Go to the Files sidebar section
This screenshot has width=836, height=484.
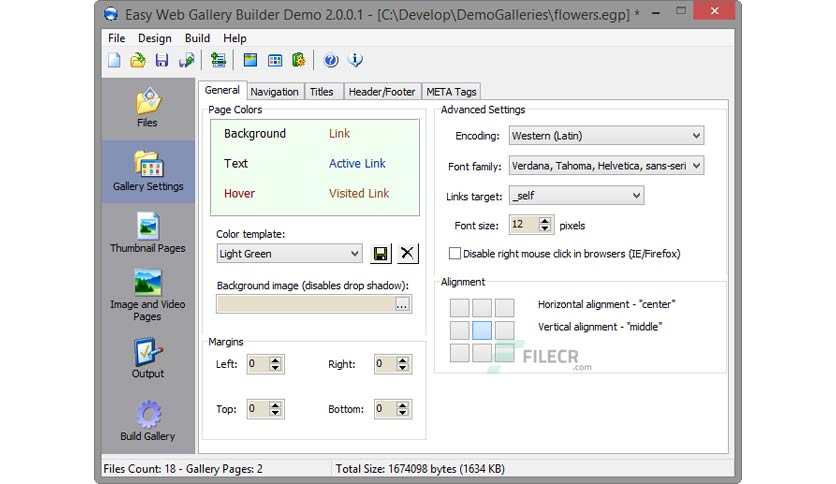(148, 108)
